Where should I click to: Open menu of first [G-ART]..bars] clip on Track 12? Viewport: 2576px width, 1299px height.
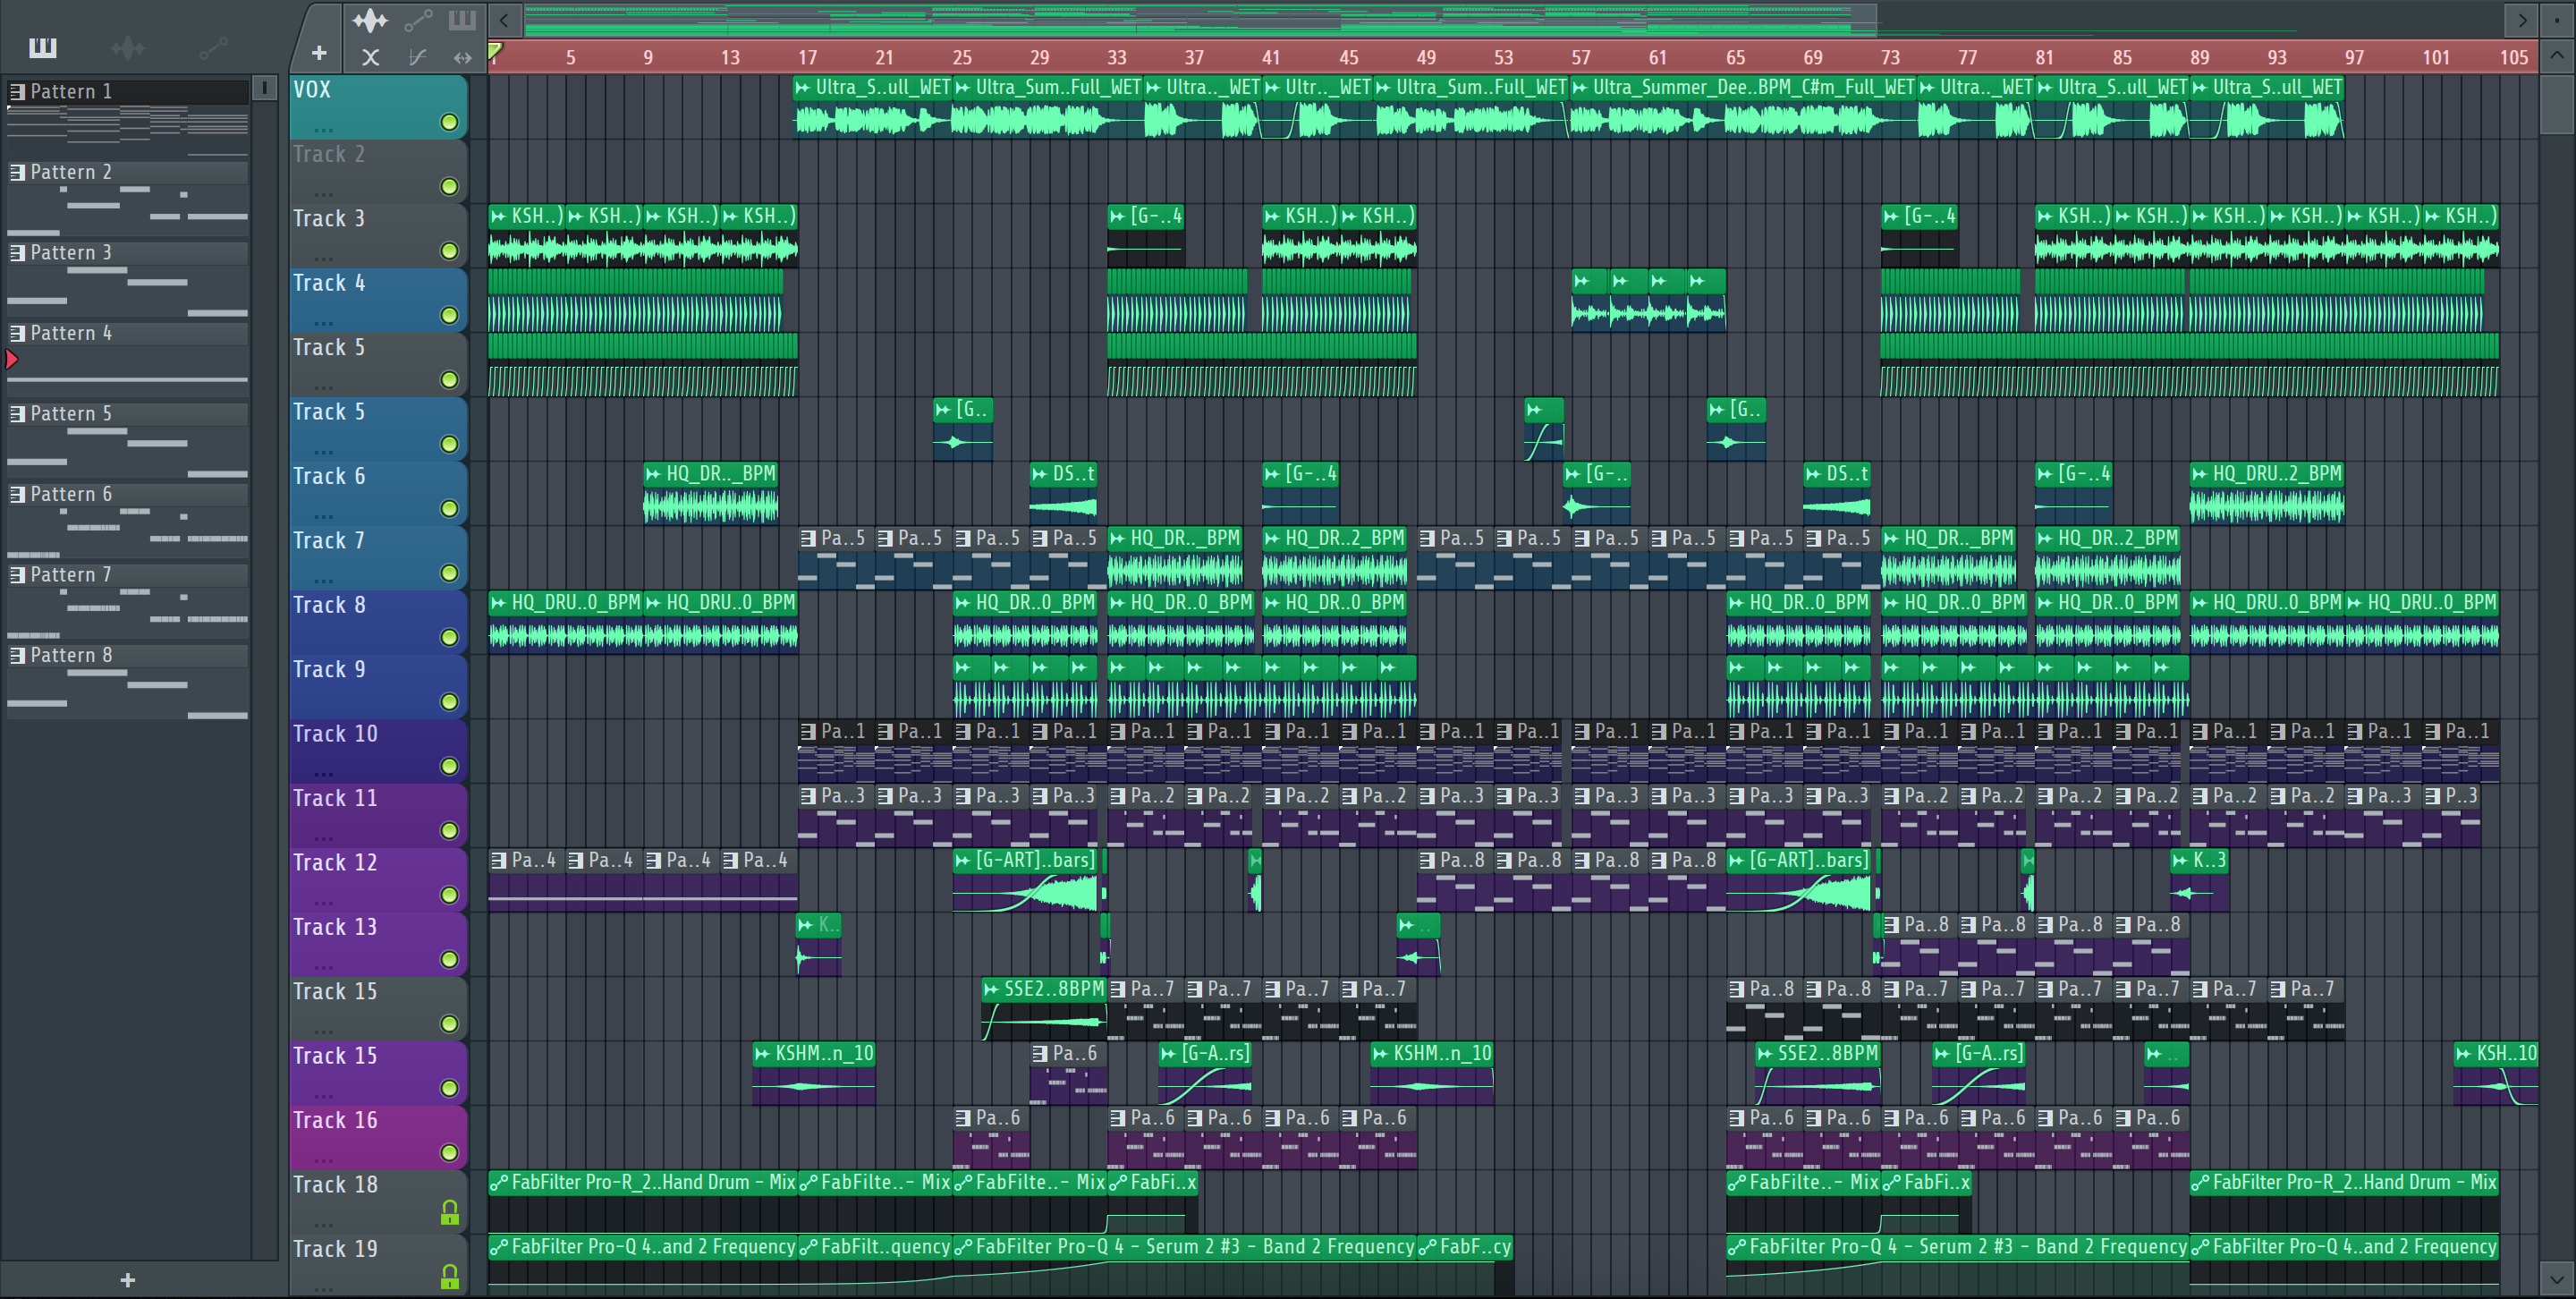962,860
